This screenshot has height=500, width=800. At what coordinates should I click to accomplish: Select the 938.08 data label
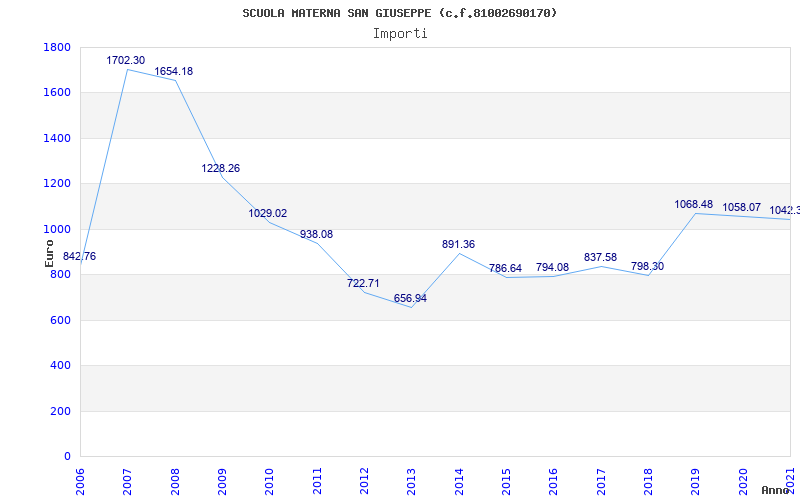(x=316, y=234)
